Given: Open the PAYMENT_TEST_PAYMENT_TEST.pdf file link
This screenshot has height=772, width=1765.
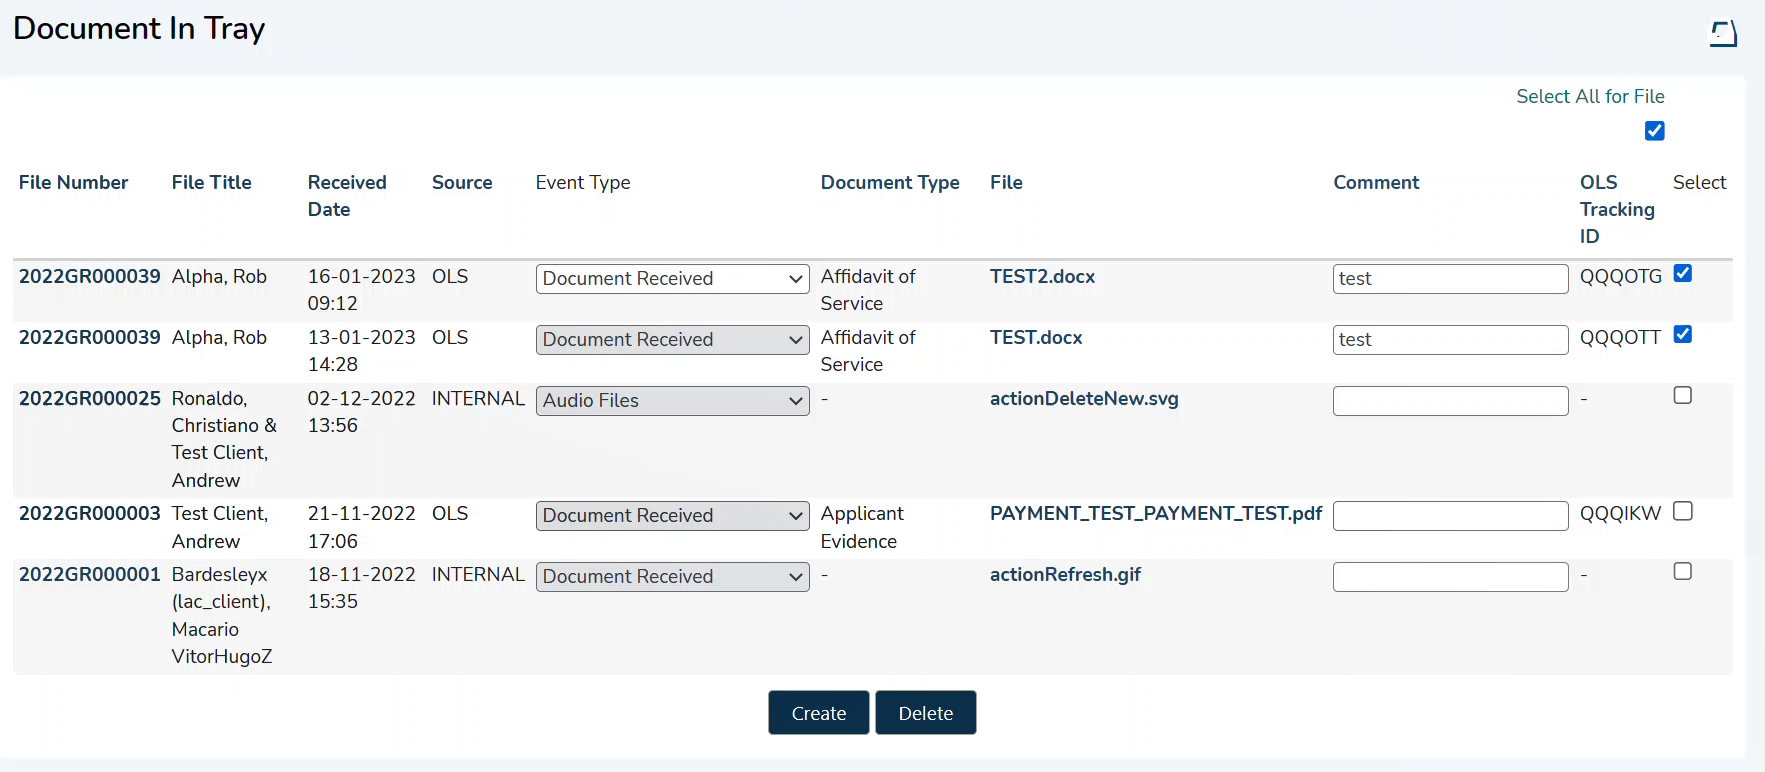Looking at the screenshot, I should pos(1156,514).
